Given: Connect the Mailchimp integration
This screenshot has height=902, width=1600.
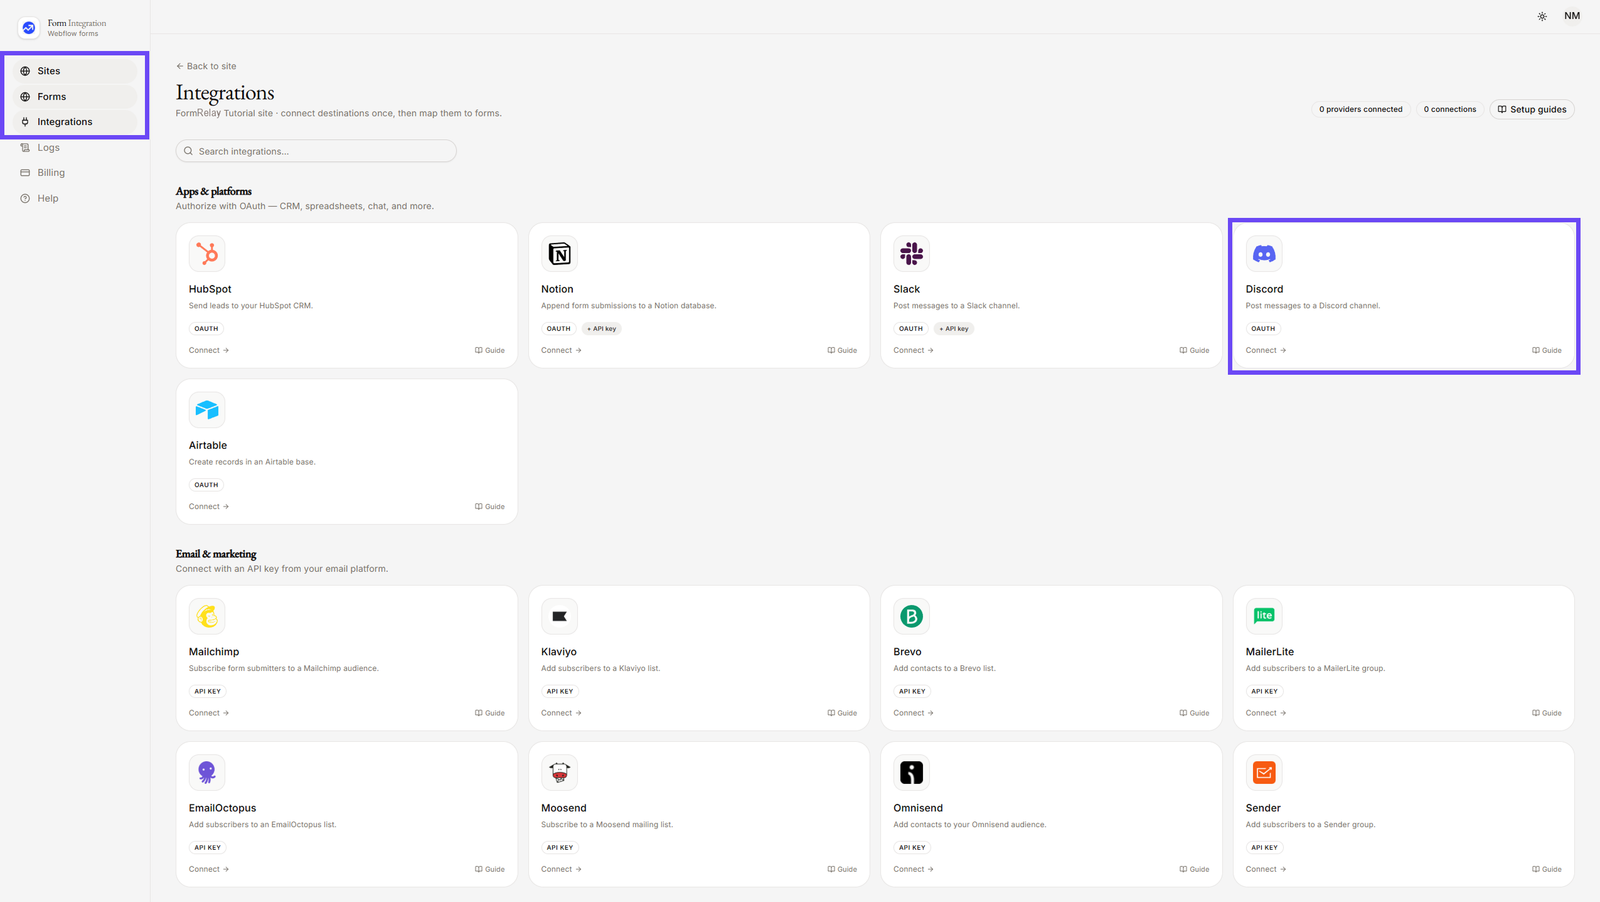Looking at the screenshot, I should coord(209,713).
